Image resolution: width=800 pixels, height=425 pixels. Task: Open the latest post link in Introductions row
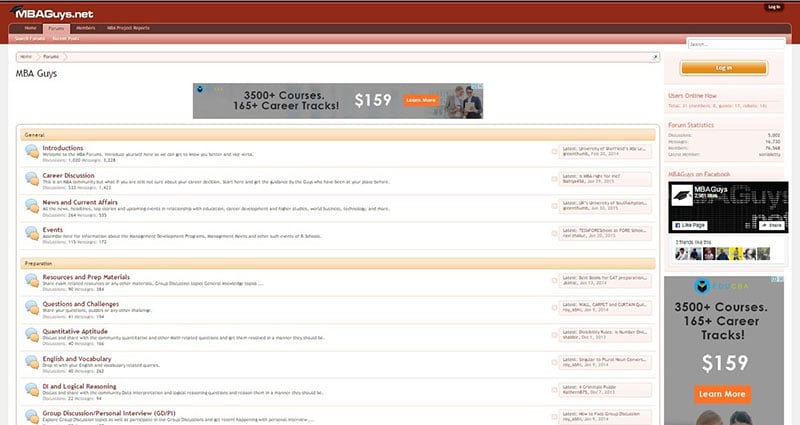(x=612, y=148)
